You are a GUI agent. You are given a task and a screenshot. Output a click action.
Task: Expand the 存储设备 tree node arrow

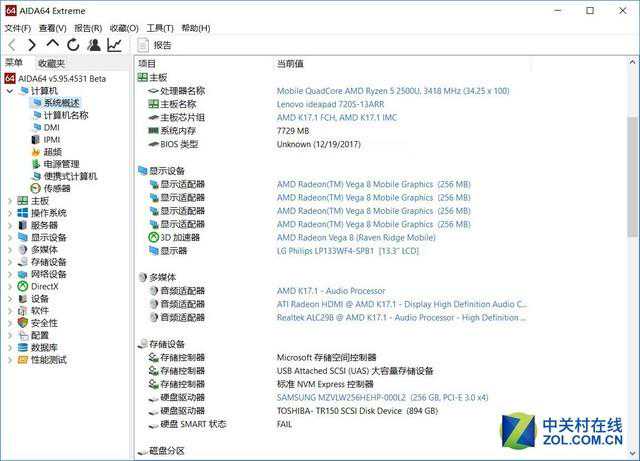point(11,262)
